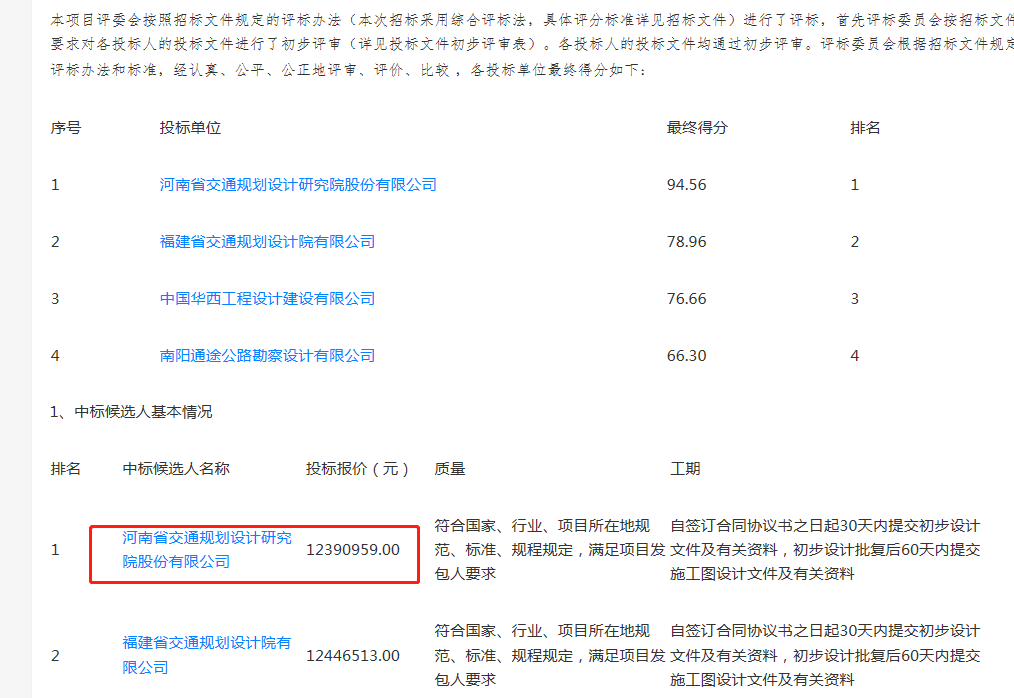
Task: Open 福建省交通规划设计院有限公司 link in candidate table
Action: [207, 655]
